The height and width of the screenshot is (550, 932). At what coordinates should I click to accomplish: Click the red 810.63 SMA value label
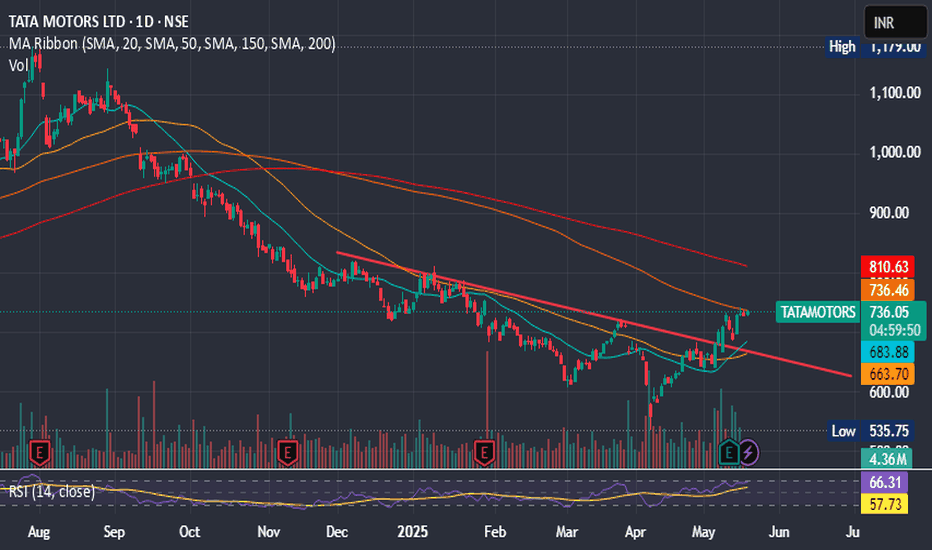[888, 267]
